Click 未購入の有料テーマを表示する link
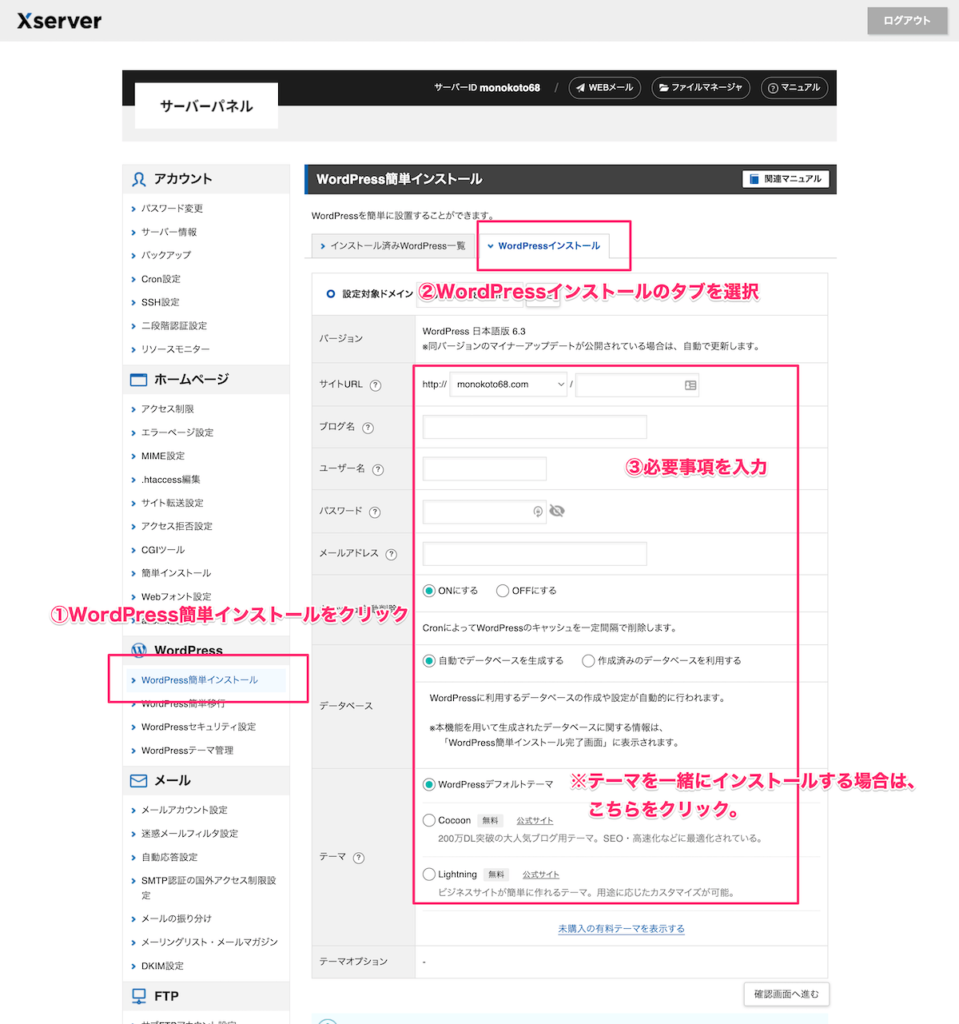Screen dimensions: 959x1024 pyautogui.click(x=621, y=929)
